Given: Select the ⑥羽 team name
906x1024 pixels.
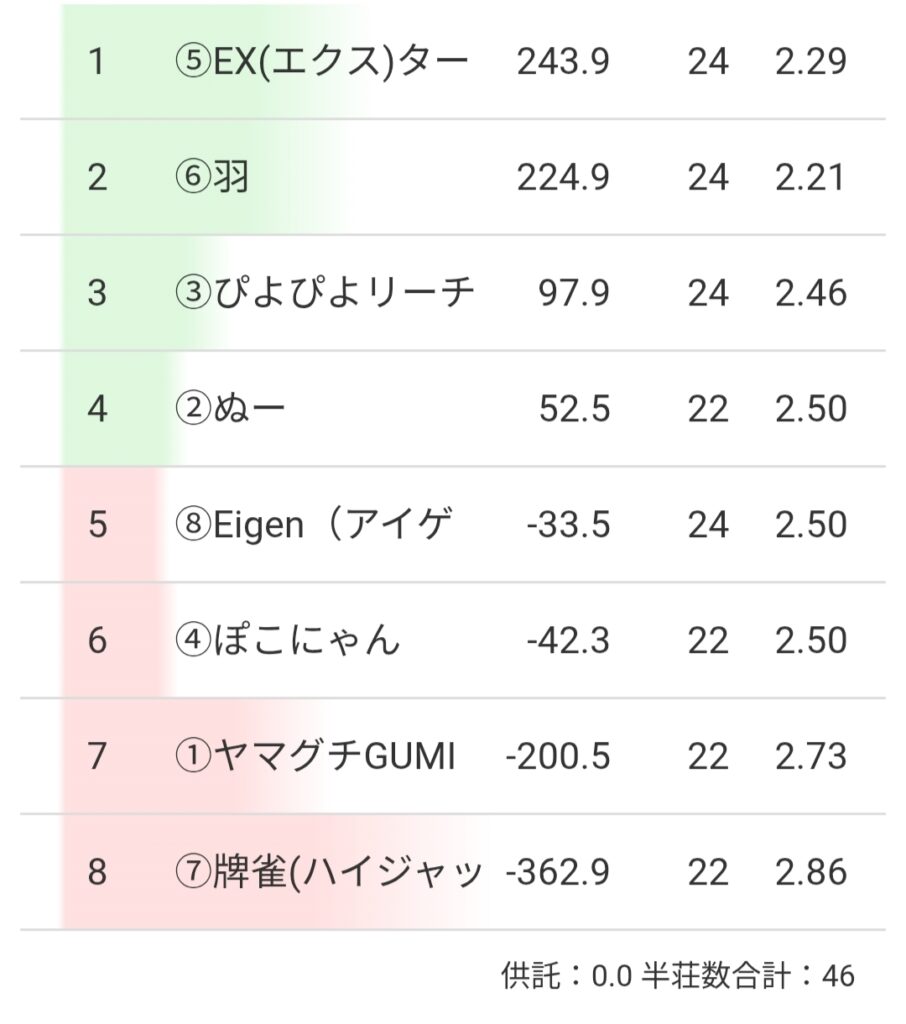Looking at the screenshot, I should tap(211, 178).
